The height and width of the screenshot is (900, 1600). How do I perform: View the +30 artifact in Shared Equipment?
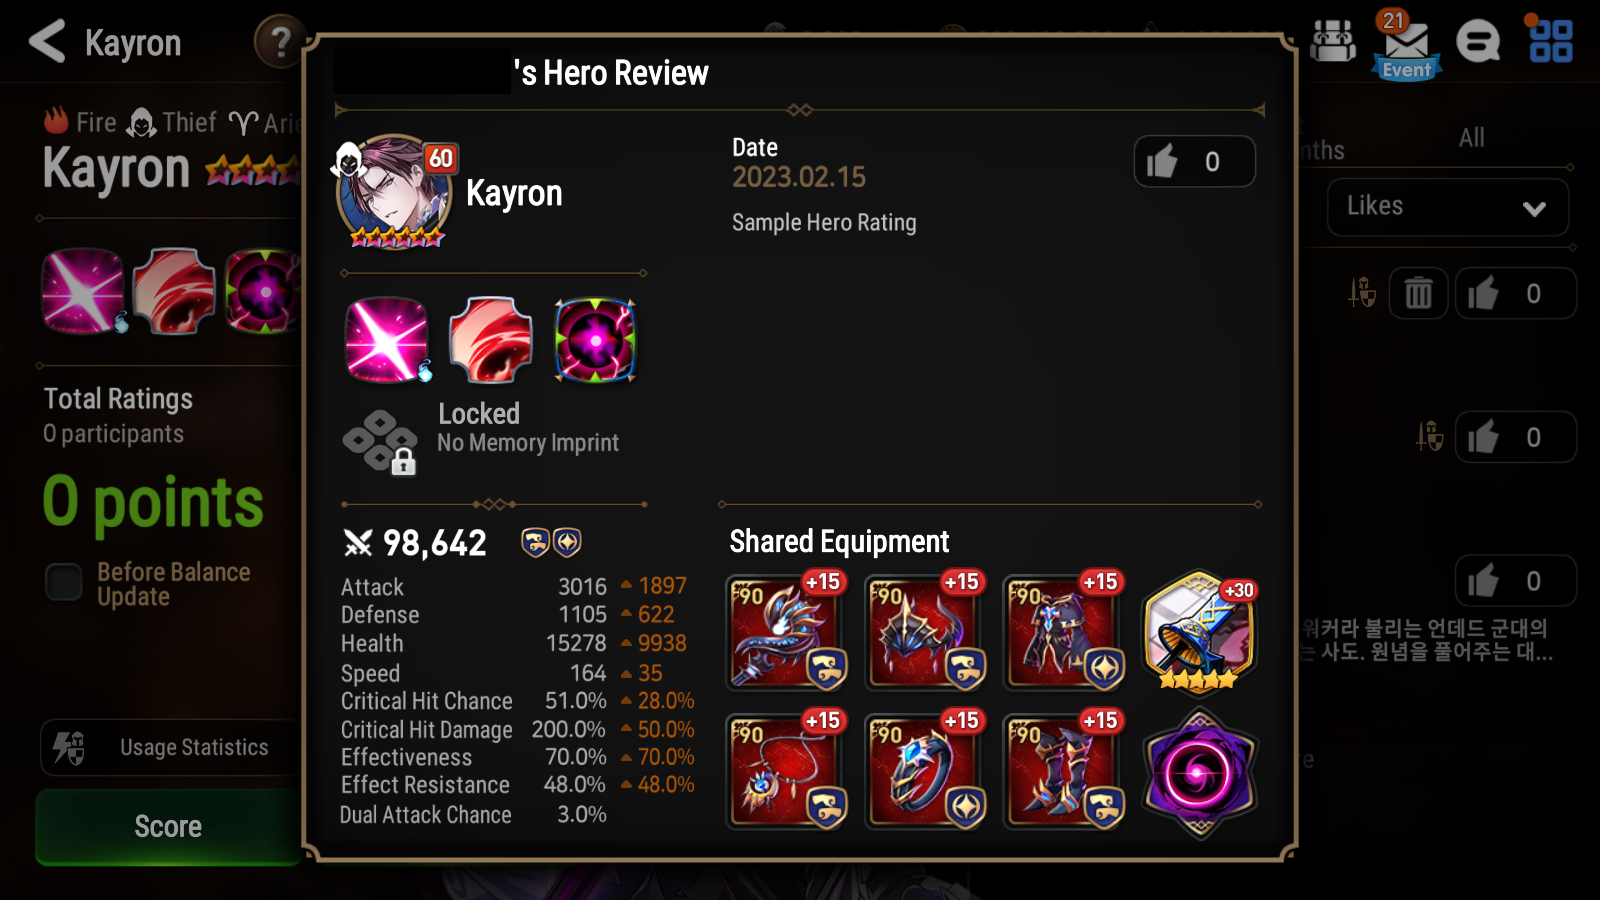pos(1200,632)
